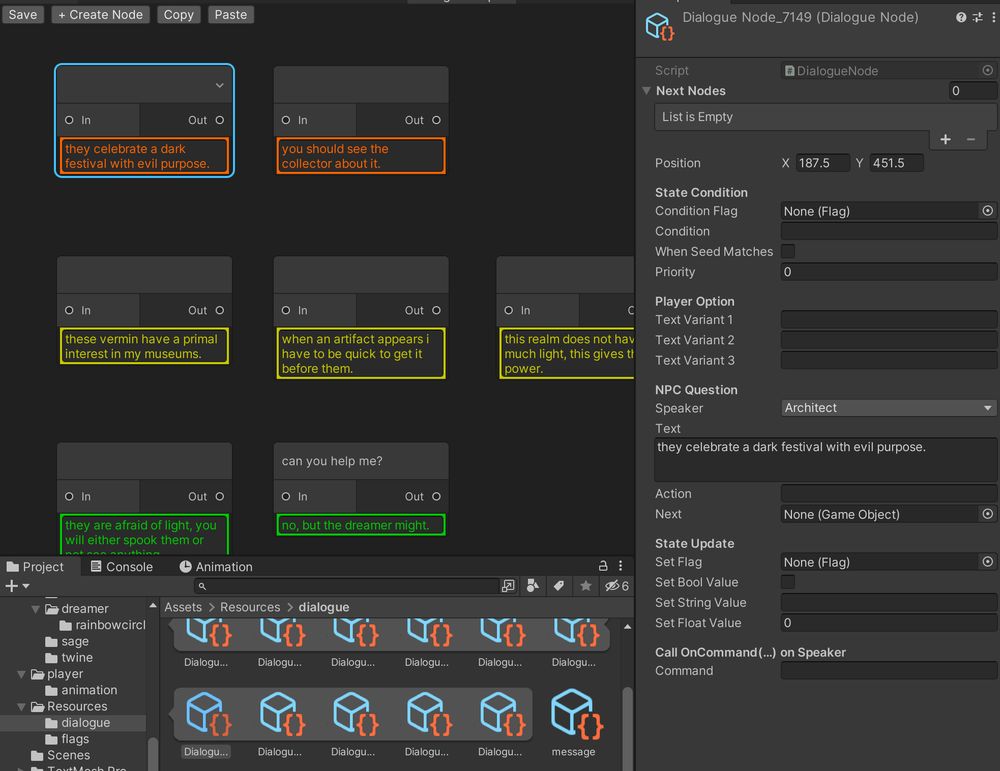Collapse the Next Nodes list foldout
Image resolution: width=1000 pixels, height=771 pixels.
click(x=647, y=91)
